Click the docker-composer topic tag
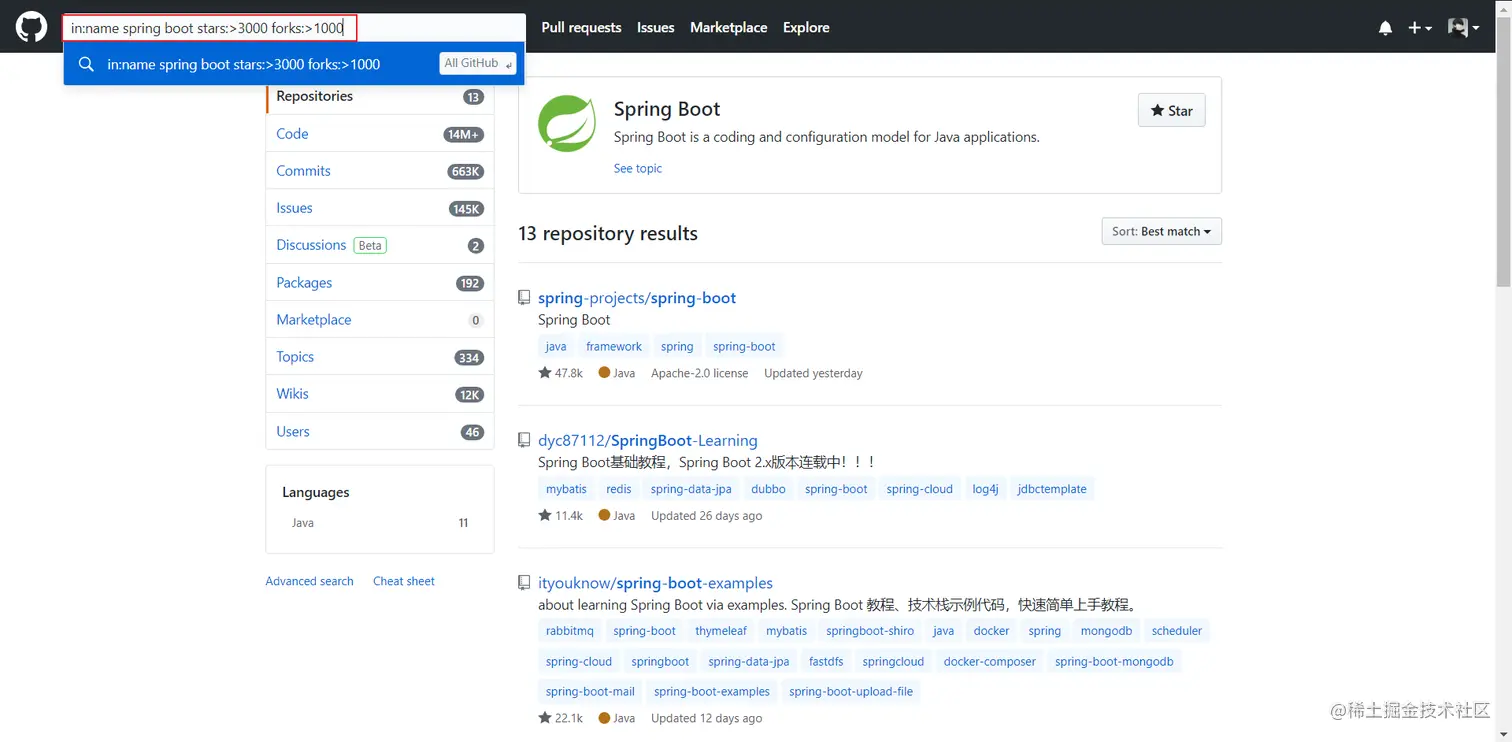Image resolution: width=1512 pixels, height=742 pixels. pos(990,661)
